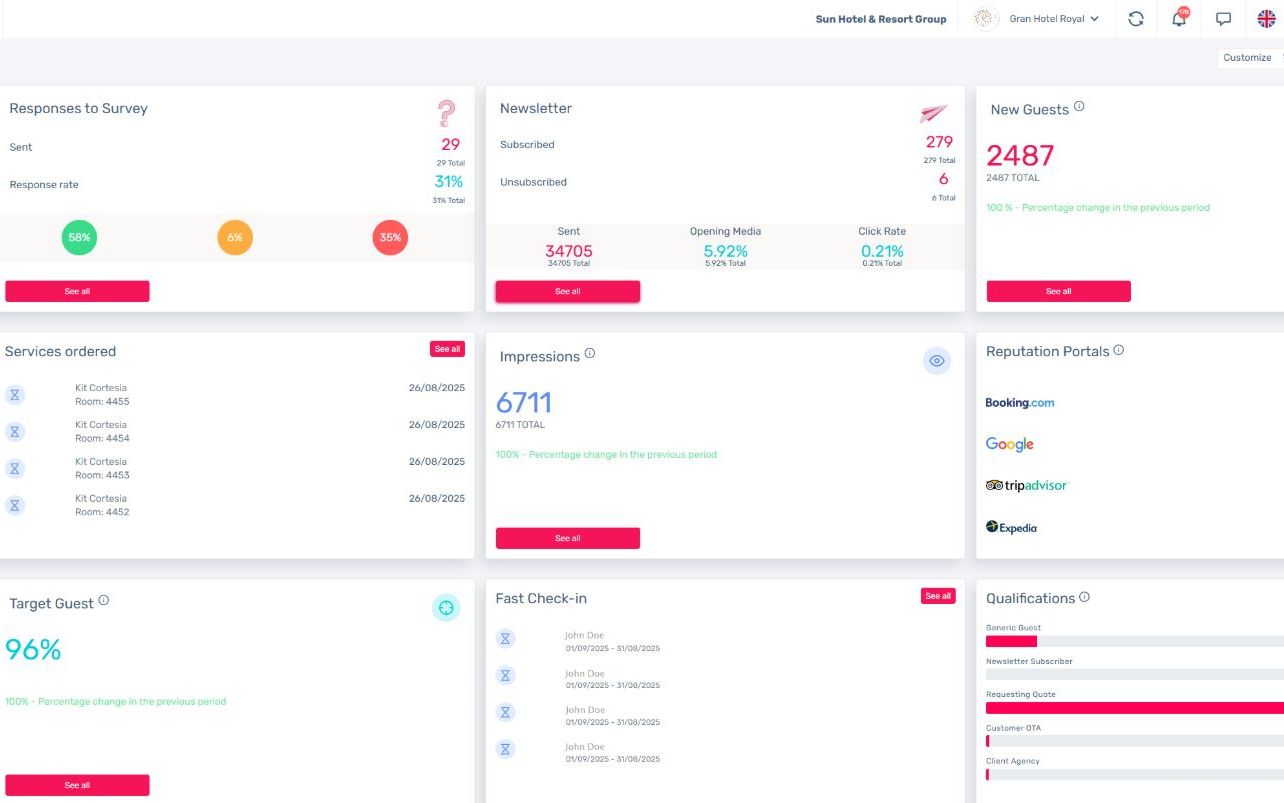1284x803 pixels.
Task: Open the notifications bell icon
Action: pos(1180,18)
